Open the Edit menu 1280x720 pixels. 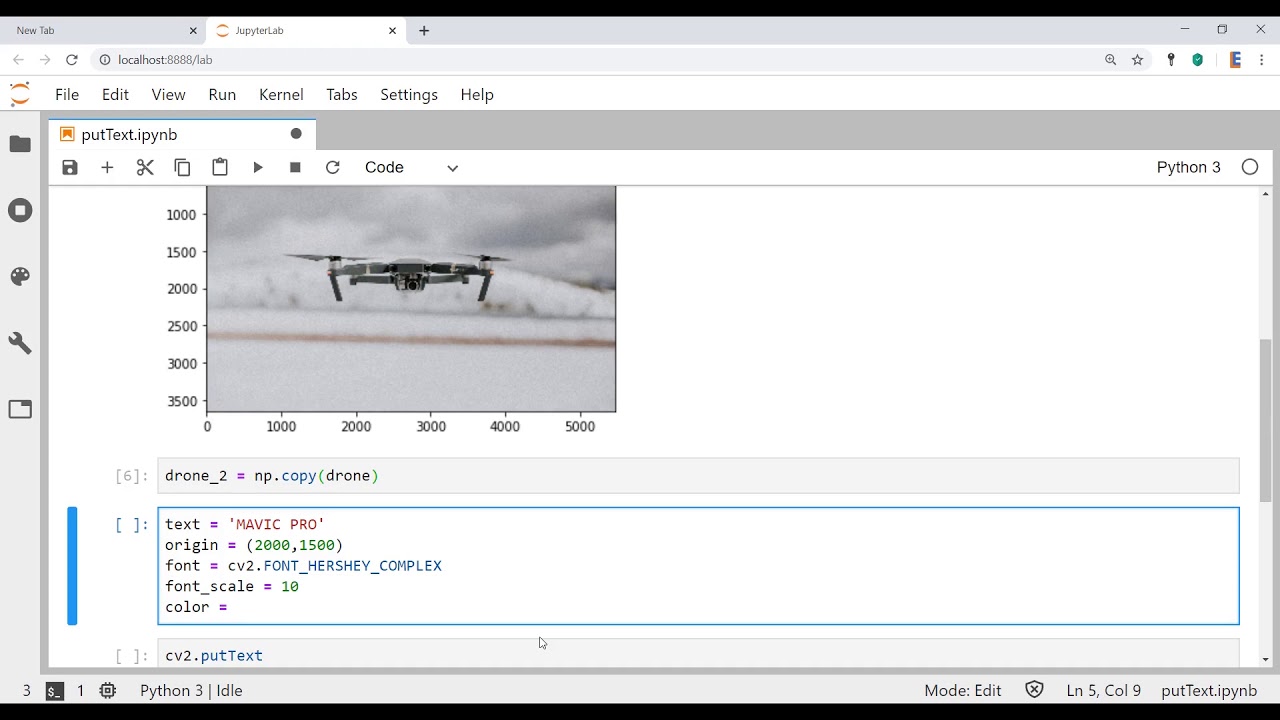pos(115,94)
